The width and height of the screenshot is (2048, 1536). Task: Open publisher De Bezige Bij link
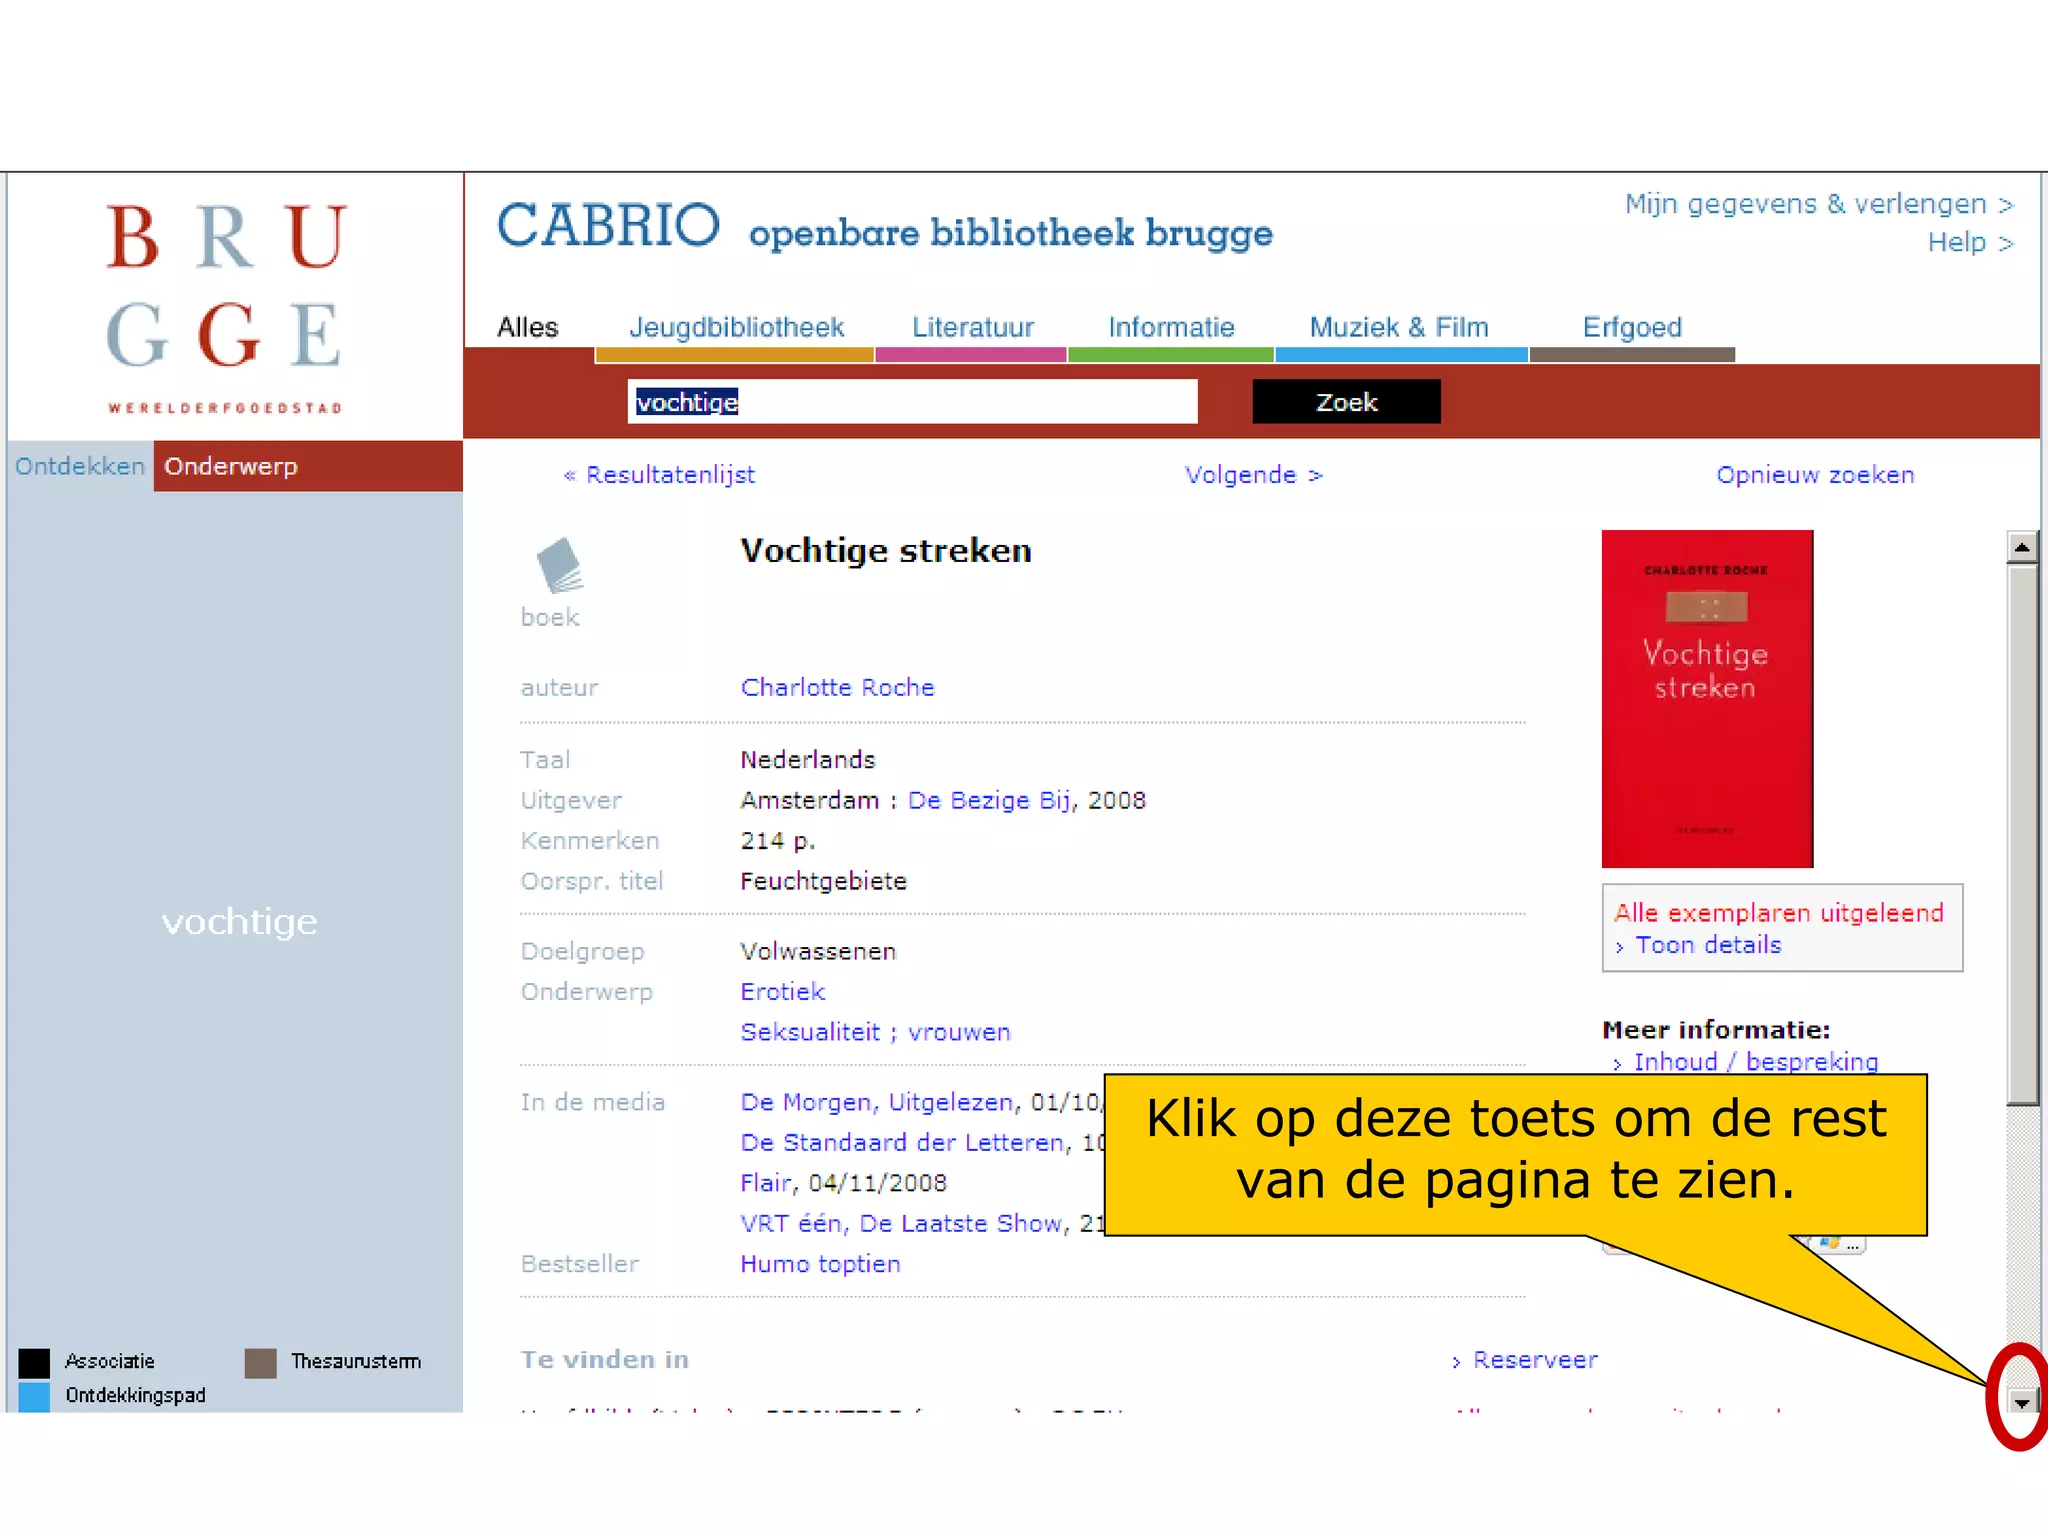click(989, 801)
